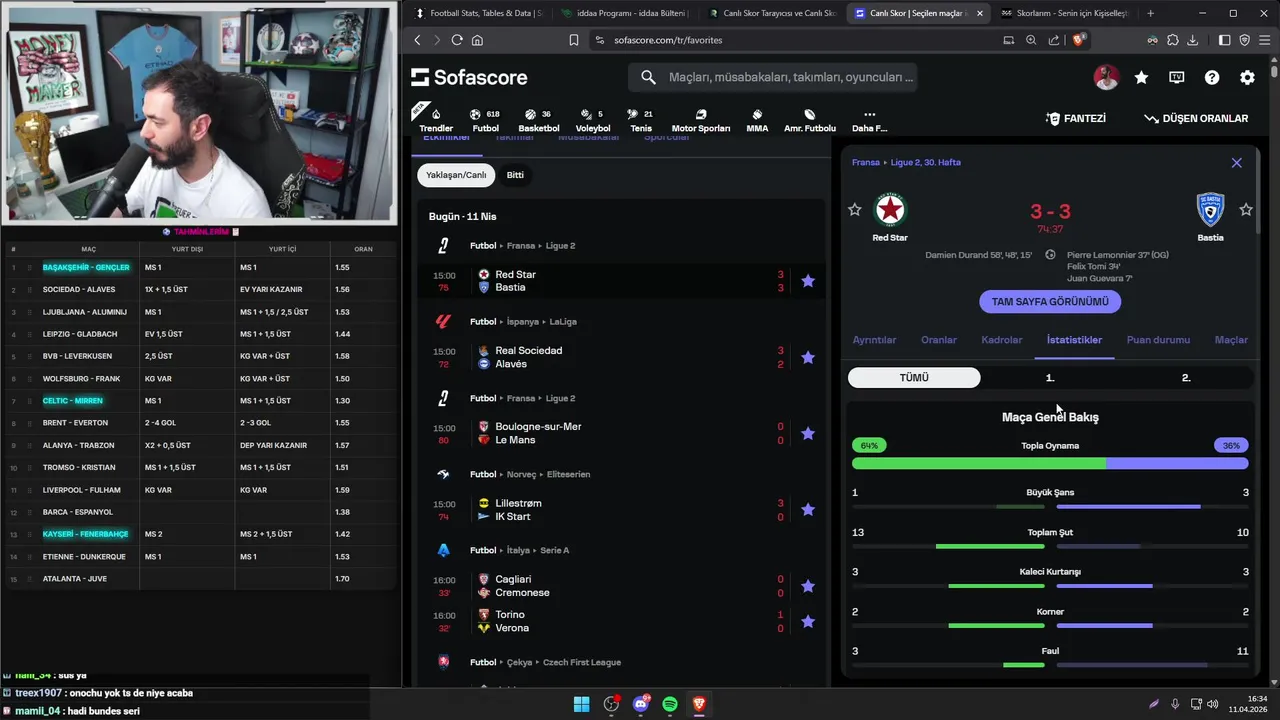Bookmark this page with the bookmark icon
This screenshot has height=720, width=1280.
[x=574, y=40]
